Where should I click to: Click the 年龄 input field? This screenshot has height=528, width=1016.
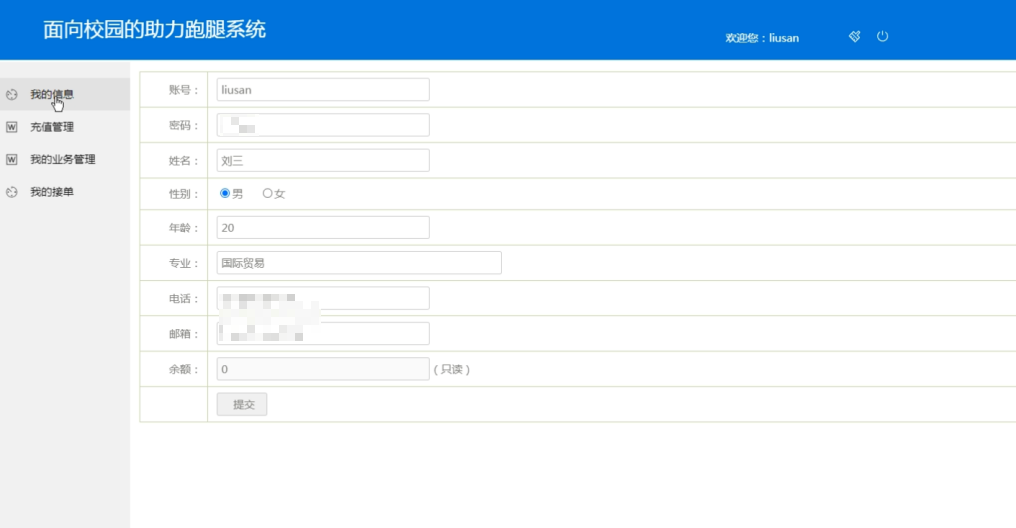(x=323, y=227)
